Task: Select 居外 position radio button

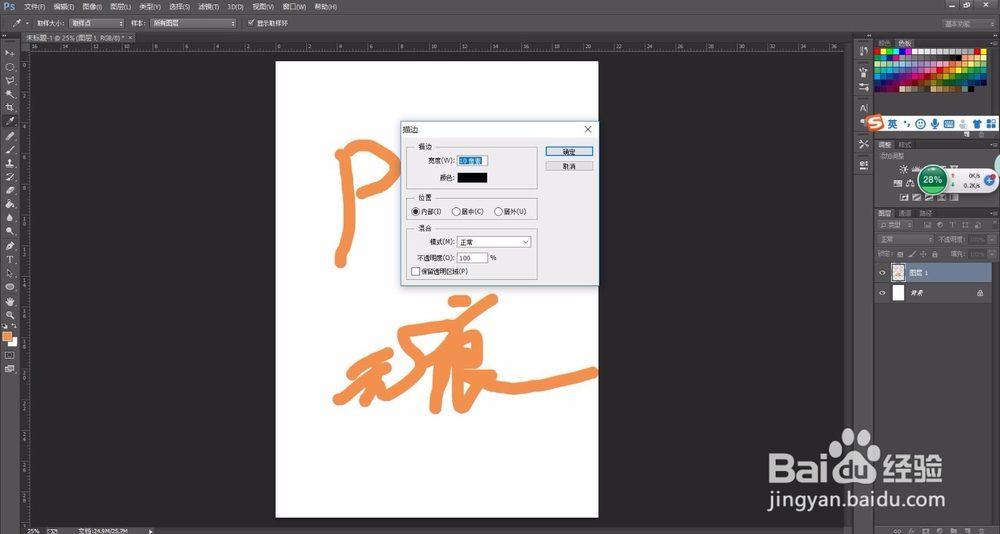Action: click(x=498, y=211)
